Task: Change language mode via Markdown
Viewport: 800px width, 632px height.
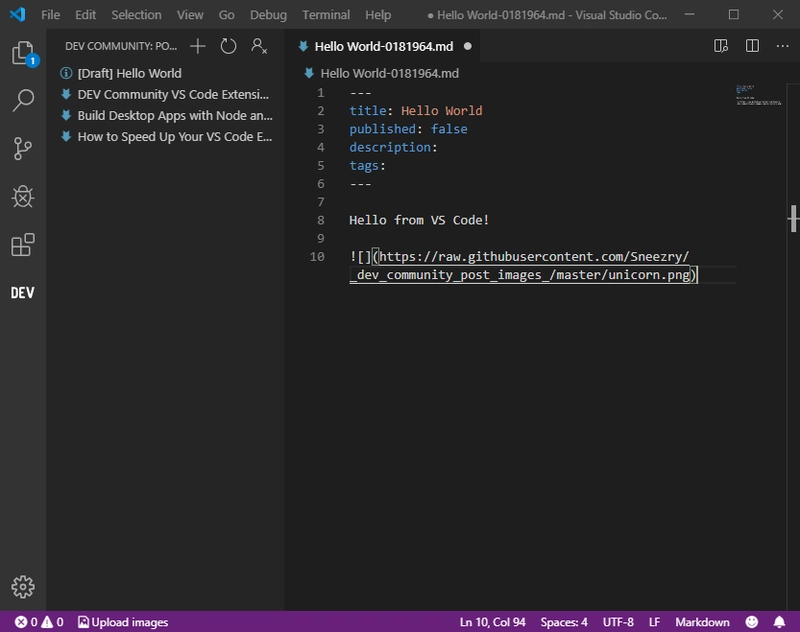Action: (702, 622)
